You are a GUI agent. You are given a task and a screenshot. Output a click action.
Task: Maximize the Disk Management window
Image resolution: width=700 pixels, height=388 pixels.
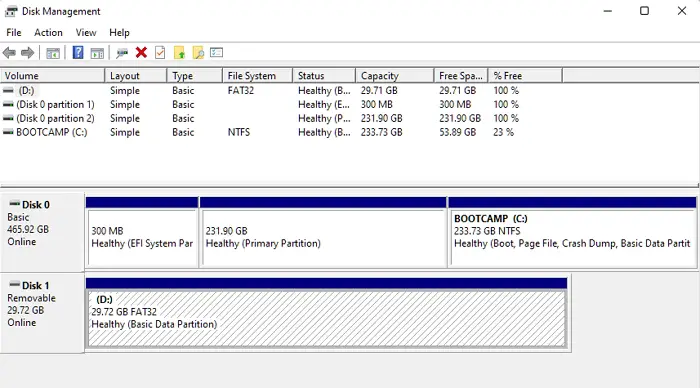click(644, 11)
